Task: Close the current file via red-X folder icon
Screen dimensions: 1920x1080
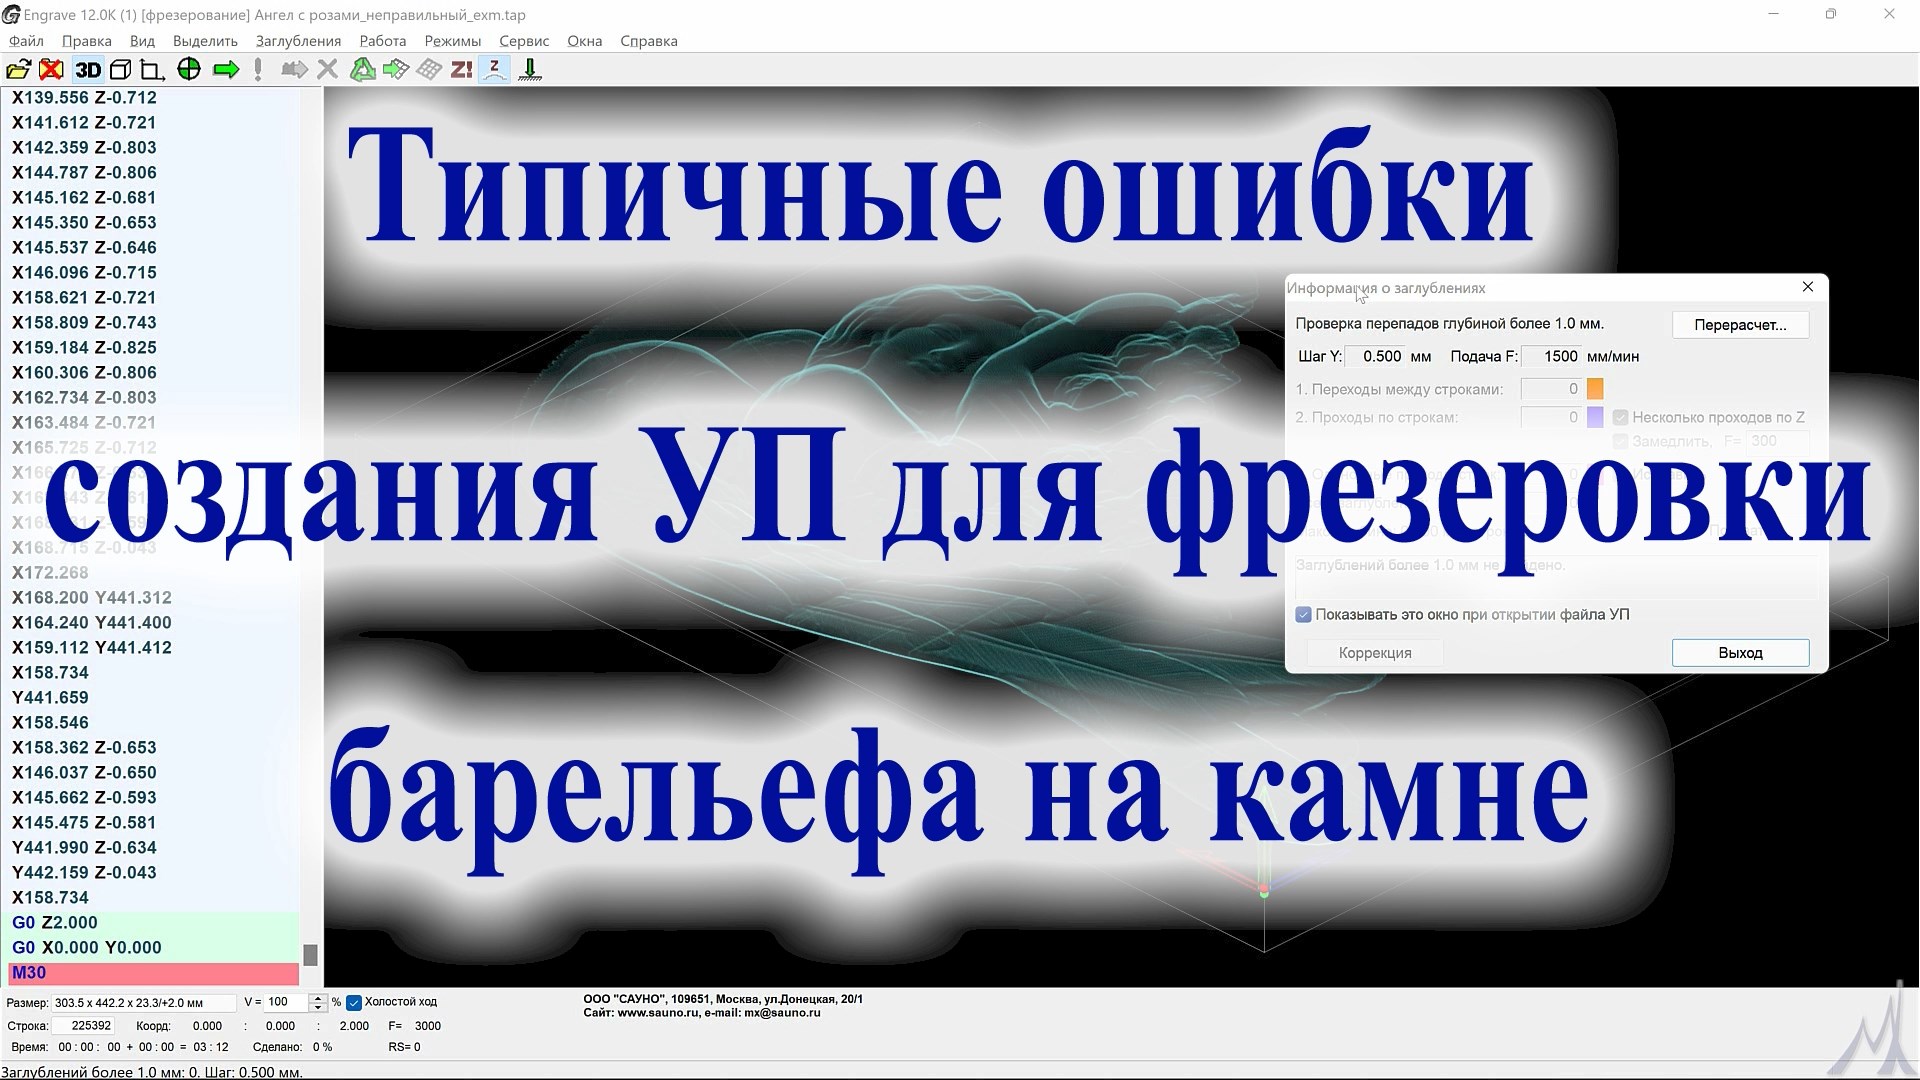Action: [x=52, y=69]
